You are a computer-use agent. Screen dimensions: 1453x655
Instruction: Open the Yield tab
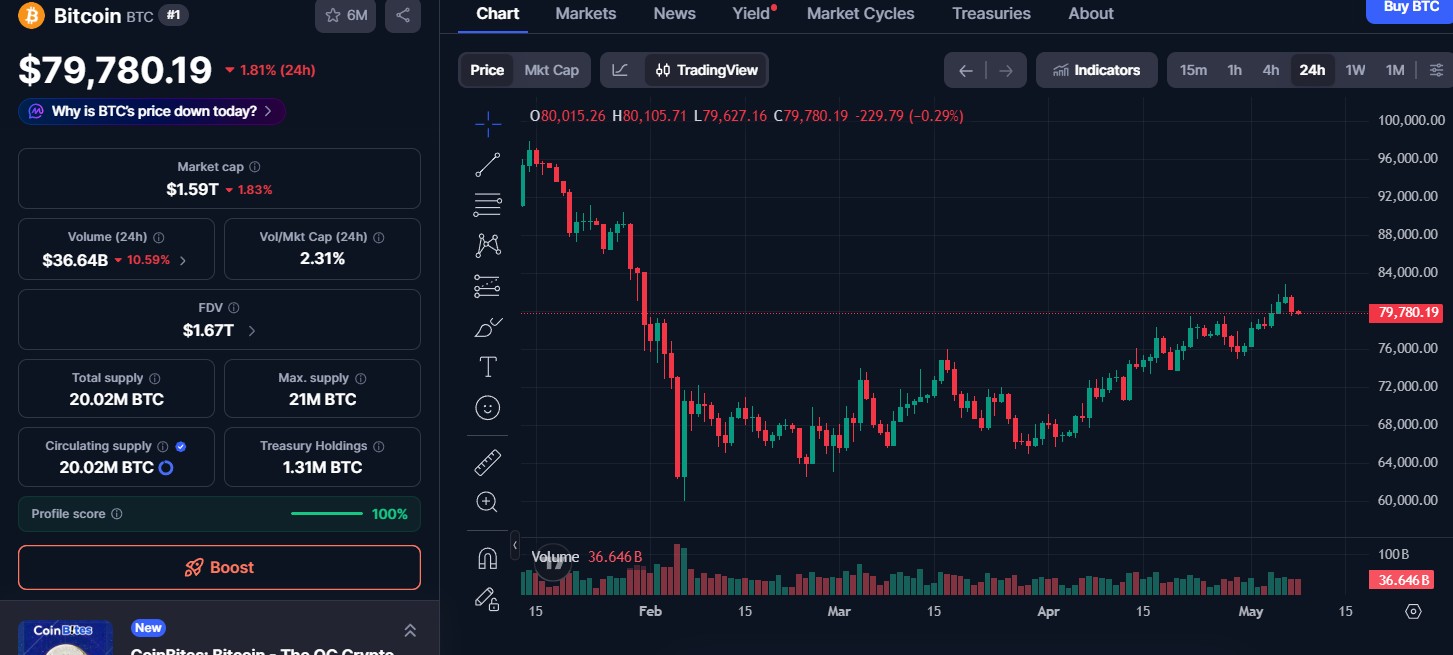tap(753, 14)
